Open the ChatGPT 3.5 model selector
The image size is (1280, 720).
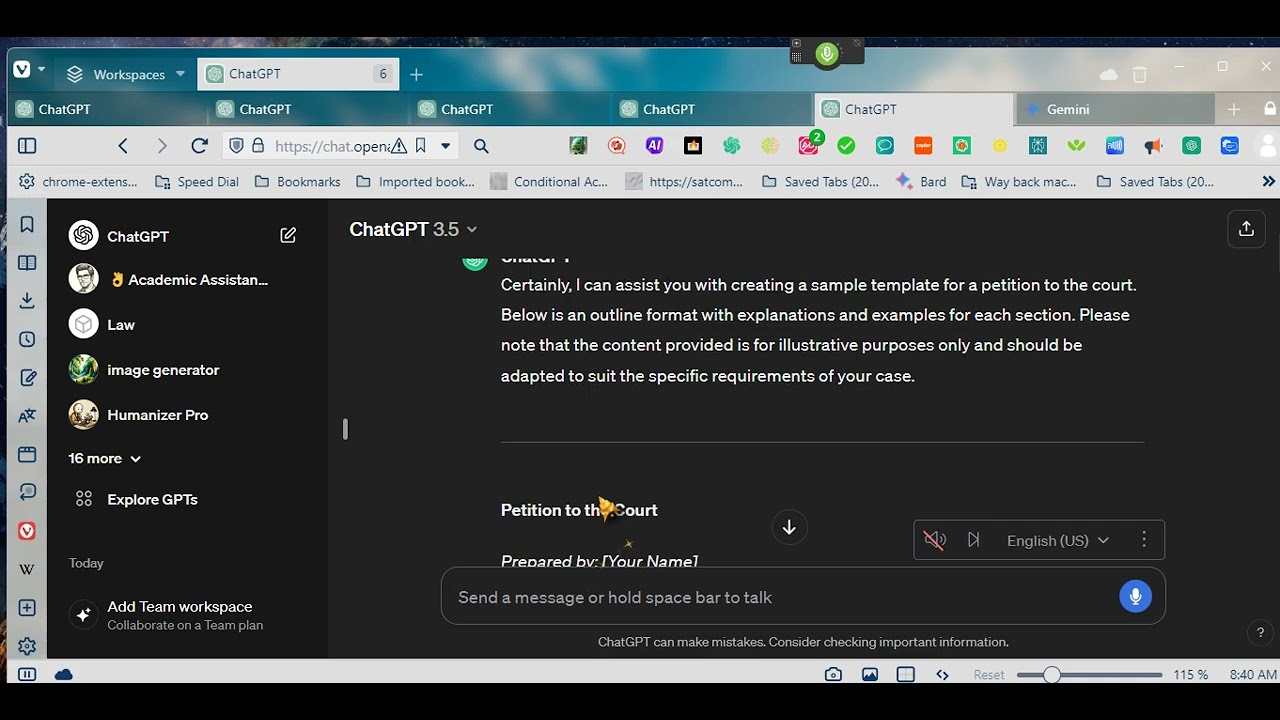coord(413,229)
